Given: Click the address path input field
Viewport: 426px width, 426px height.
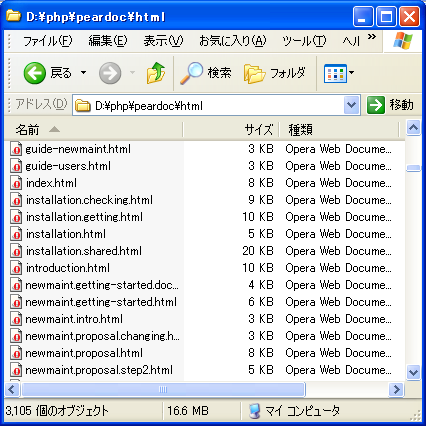Looking at the screenshot, I should click(208, 106).
